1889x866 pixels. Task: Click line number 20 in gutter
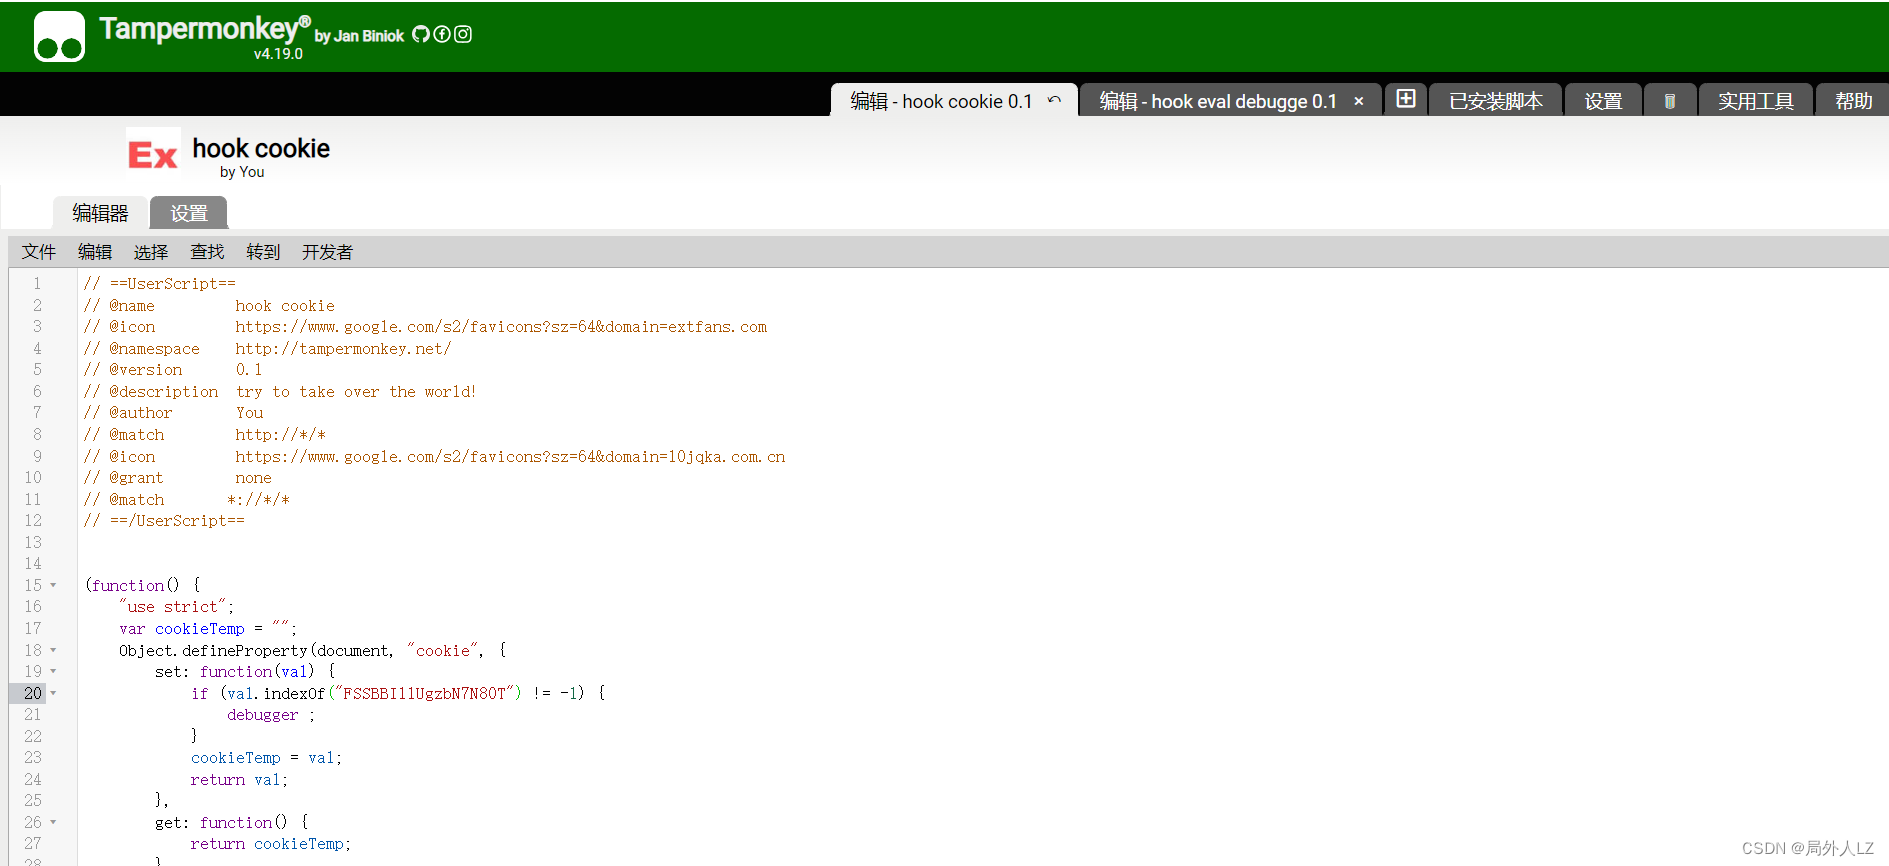(33, 693)
